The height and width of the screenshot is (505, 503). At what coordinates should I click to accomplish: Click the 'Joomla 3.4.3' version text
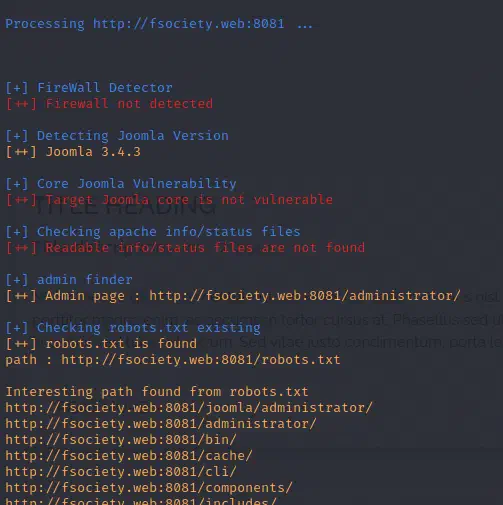93,152
